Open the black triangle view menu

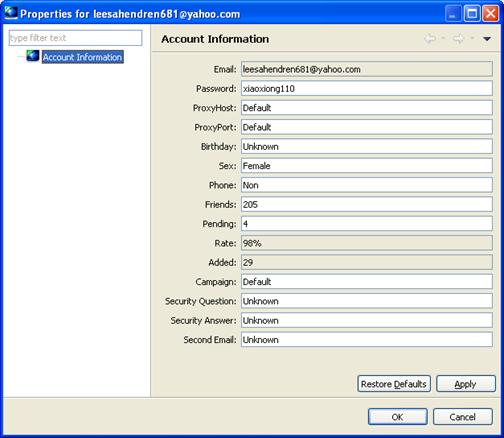(487, 39)
